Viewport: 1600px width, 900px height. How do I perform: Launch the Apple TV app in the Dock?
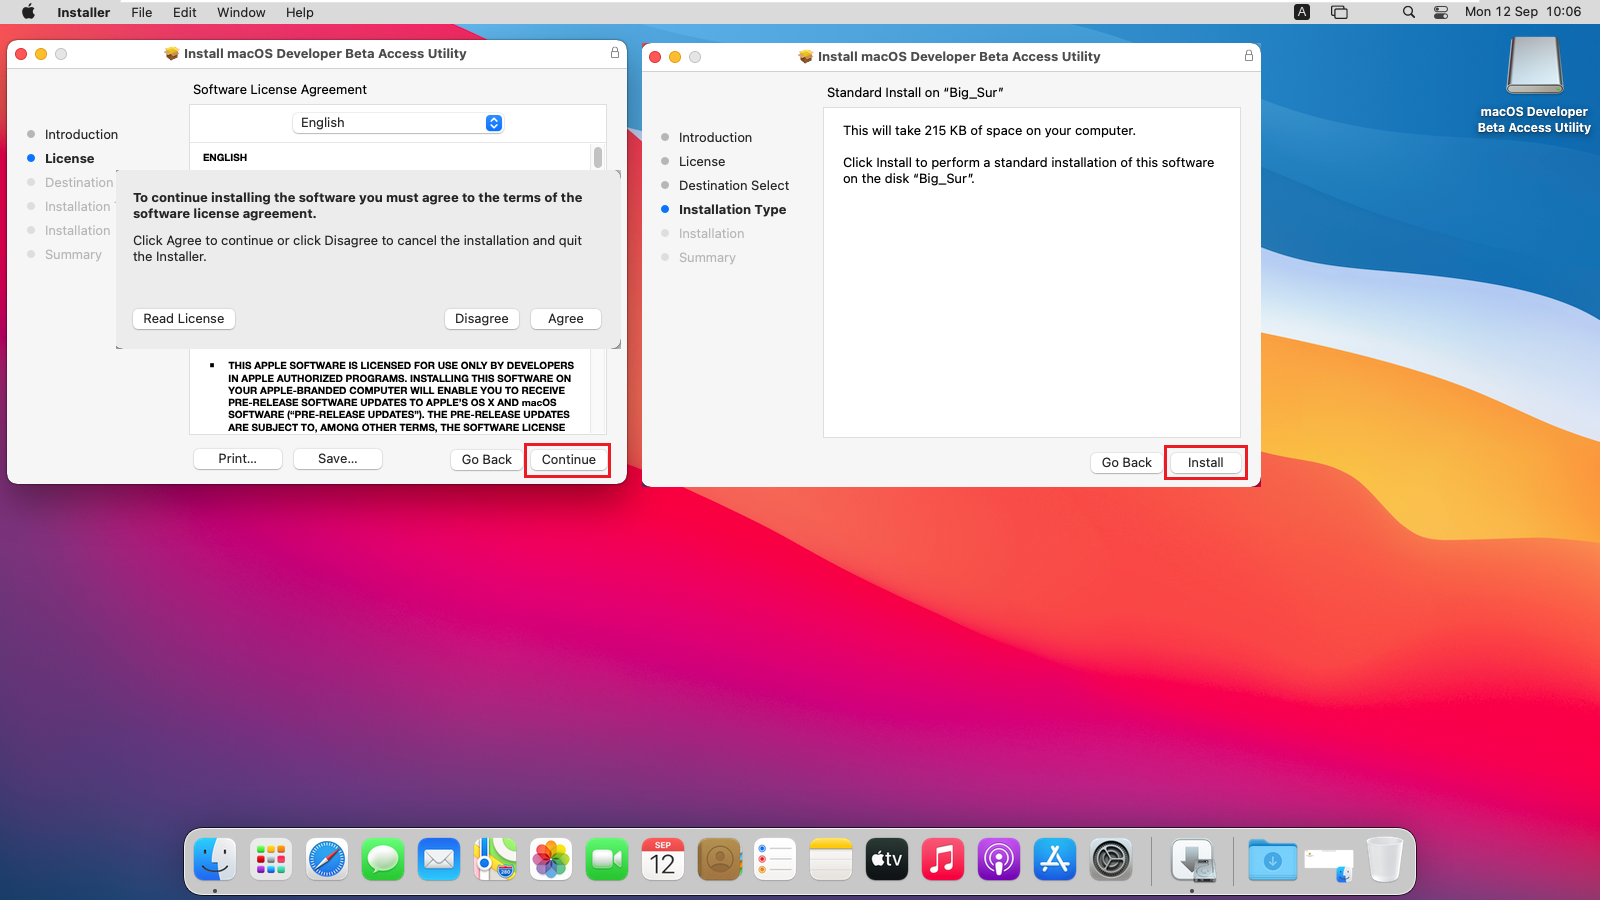click(887, 860)
